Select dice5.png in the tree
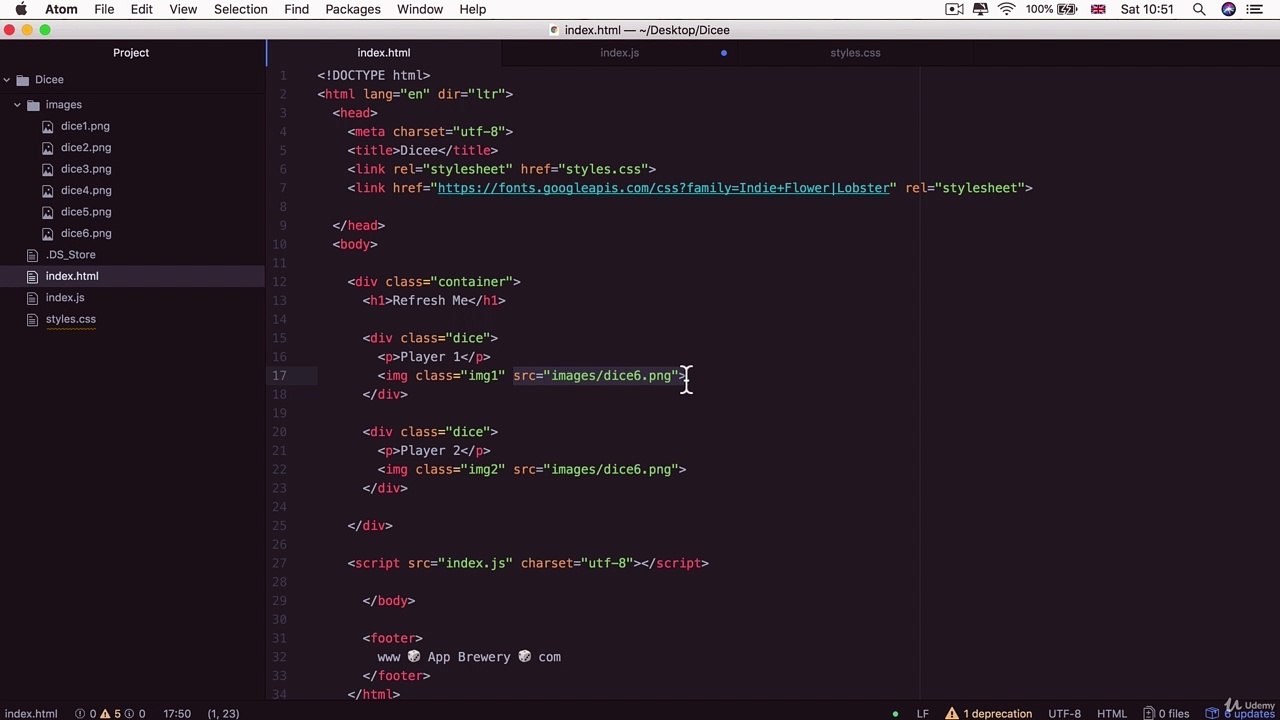Screen dimensions: 1280x720 [86, 212]
